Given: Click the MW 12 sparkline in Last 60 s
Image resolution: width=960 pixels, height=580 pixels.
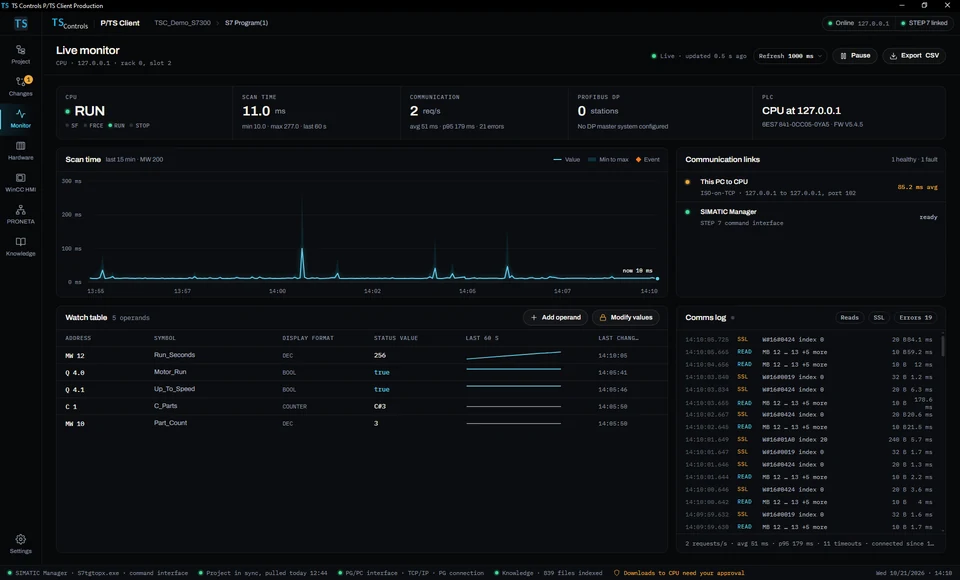Looking at the screenshot, I should [x=514, y=355].
